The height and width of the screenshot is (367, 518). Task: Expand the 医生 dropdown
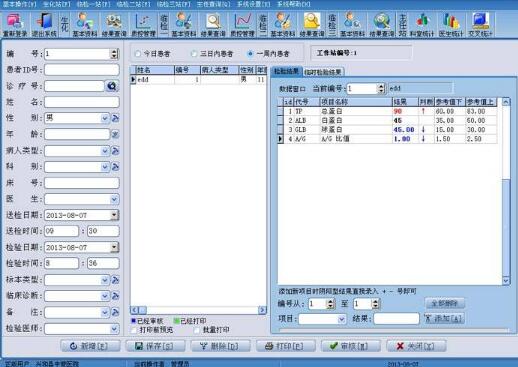(x=114, y=199)
